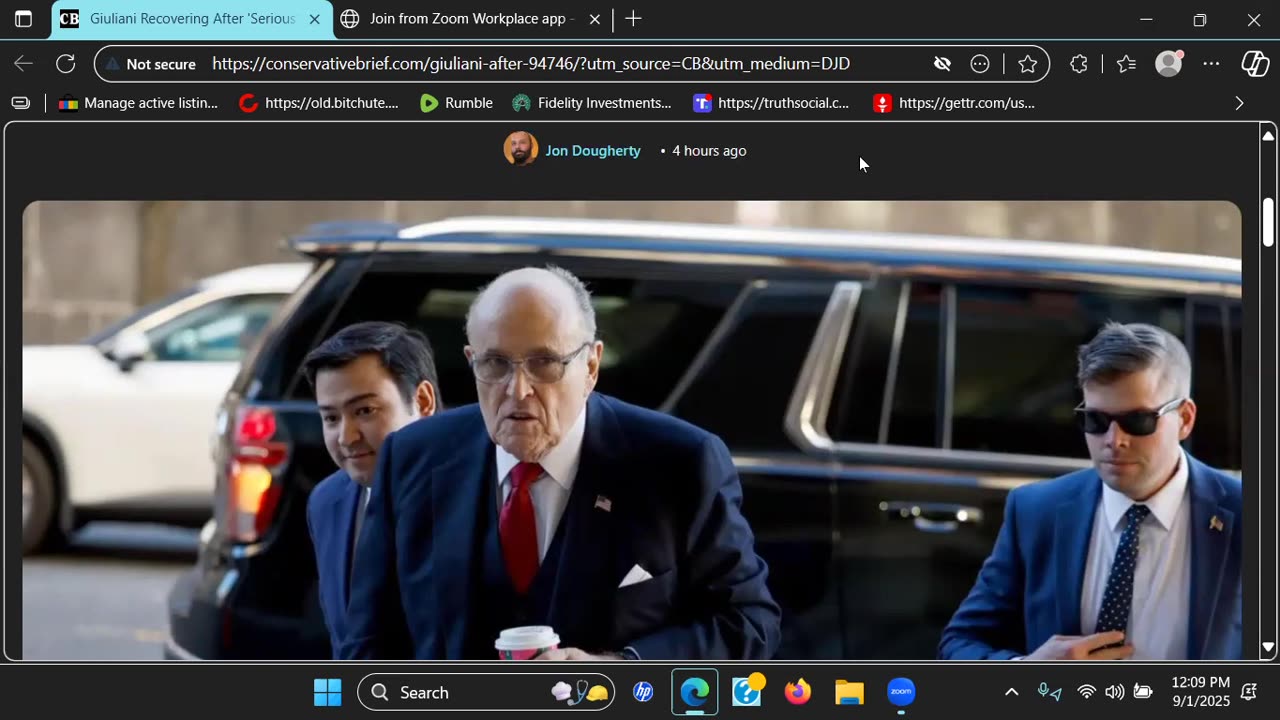Screen dimensions: 1280x720
Task: Click the favorites bar leftmost icon
Action: pos(21,103)
